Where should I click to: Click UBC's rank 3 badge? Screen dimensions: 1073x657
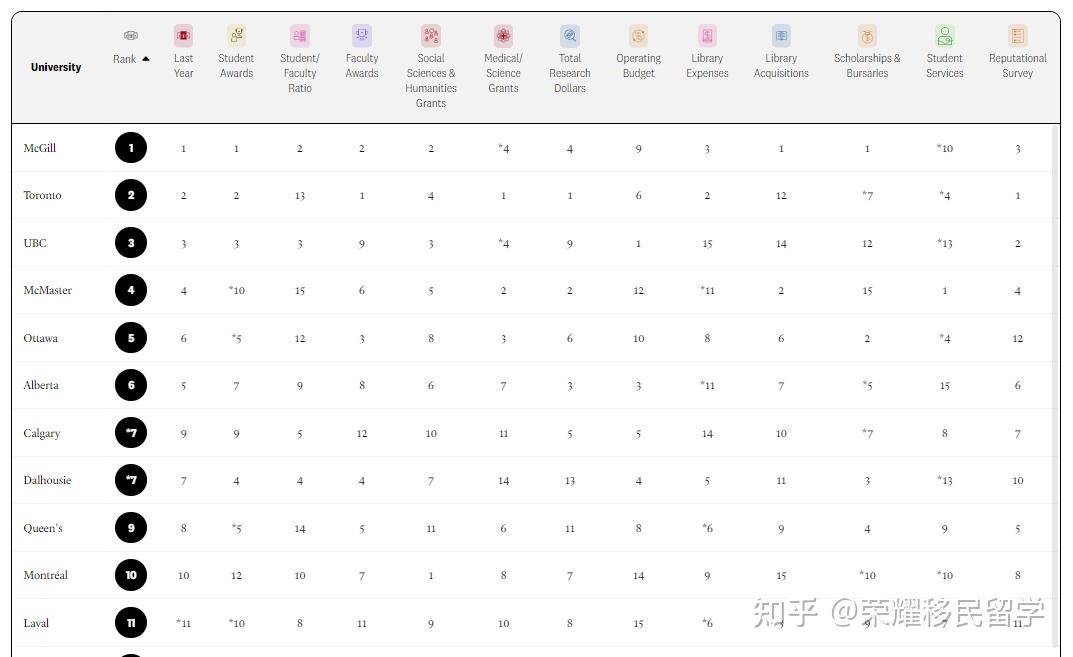(131, 243)
